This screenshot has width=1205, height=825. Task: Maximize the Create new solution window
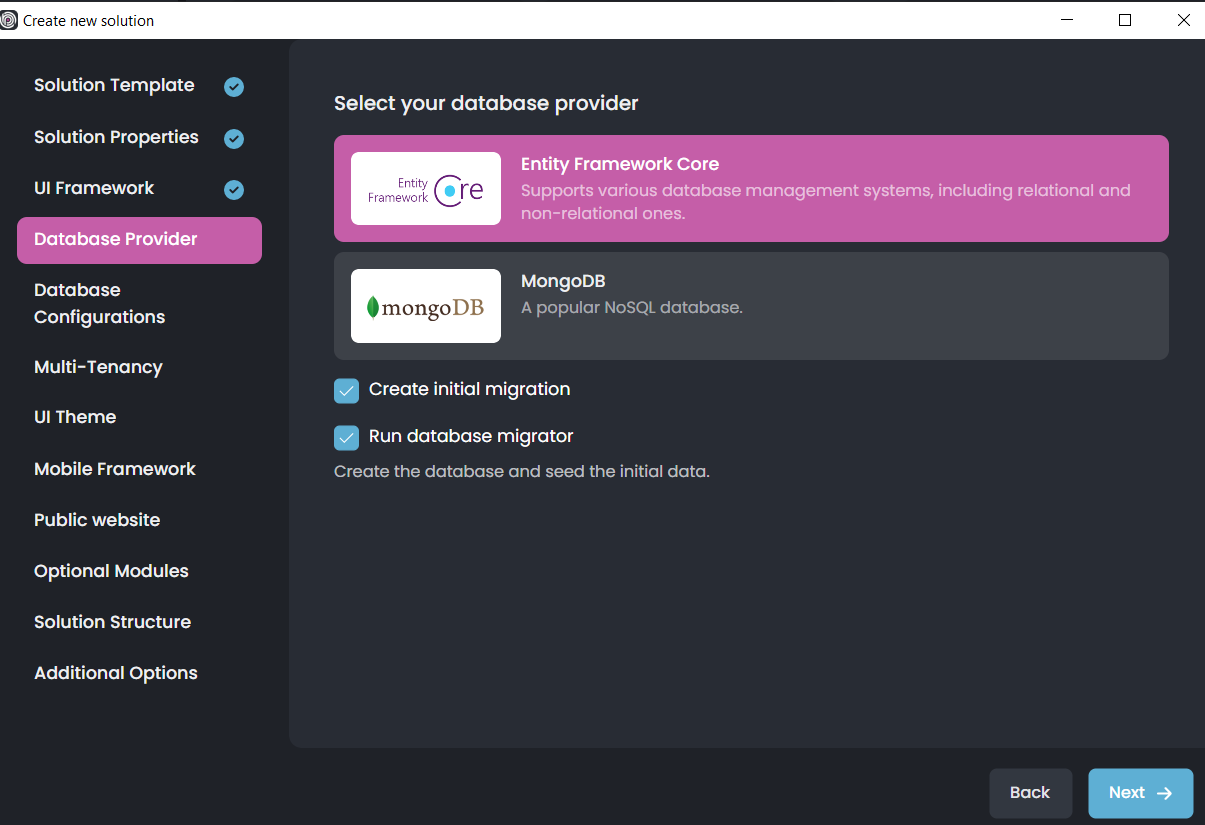1125,20
